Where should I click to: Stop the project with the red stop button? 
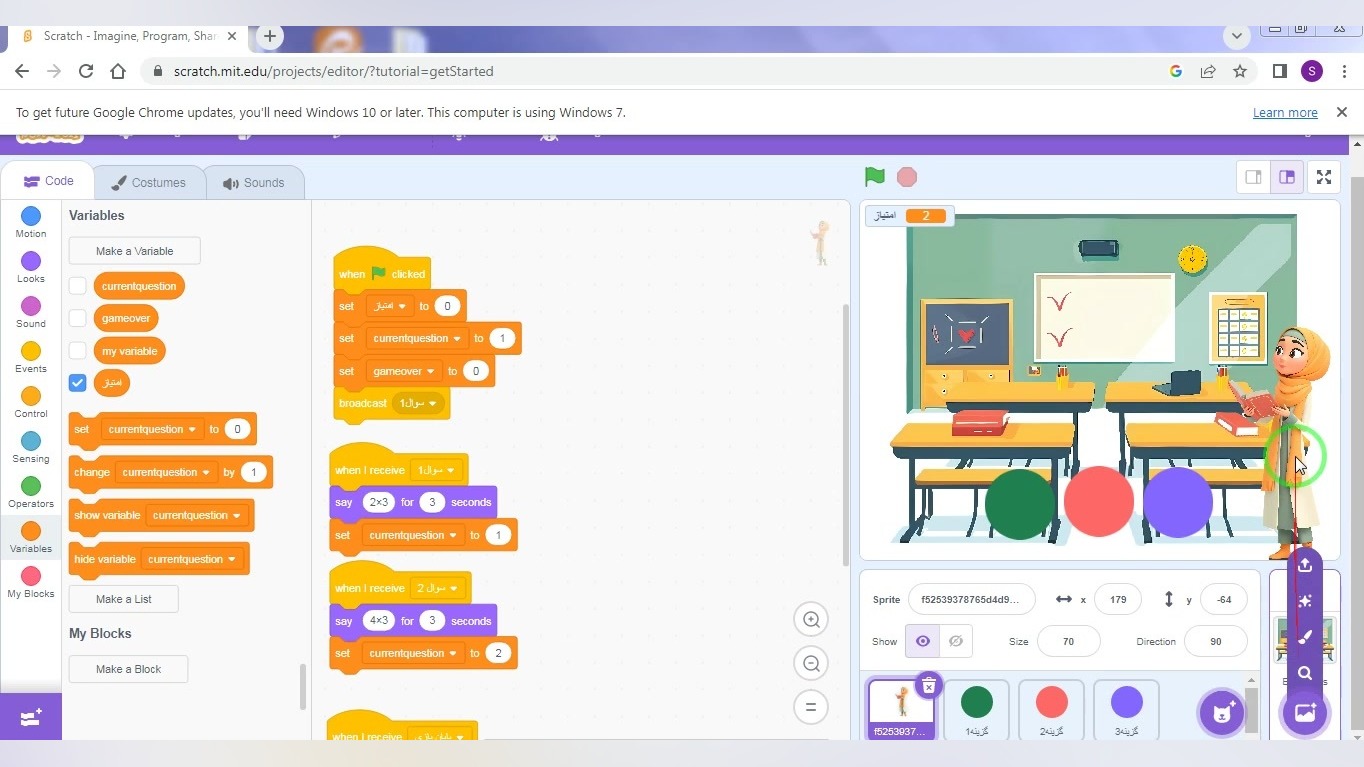pos(907,177)
